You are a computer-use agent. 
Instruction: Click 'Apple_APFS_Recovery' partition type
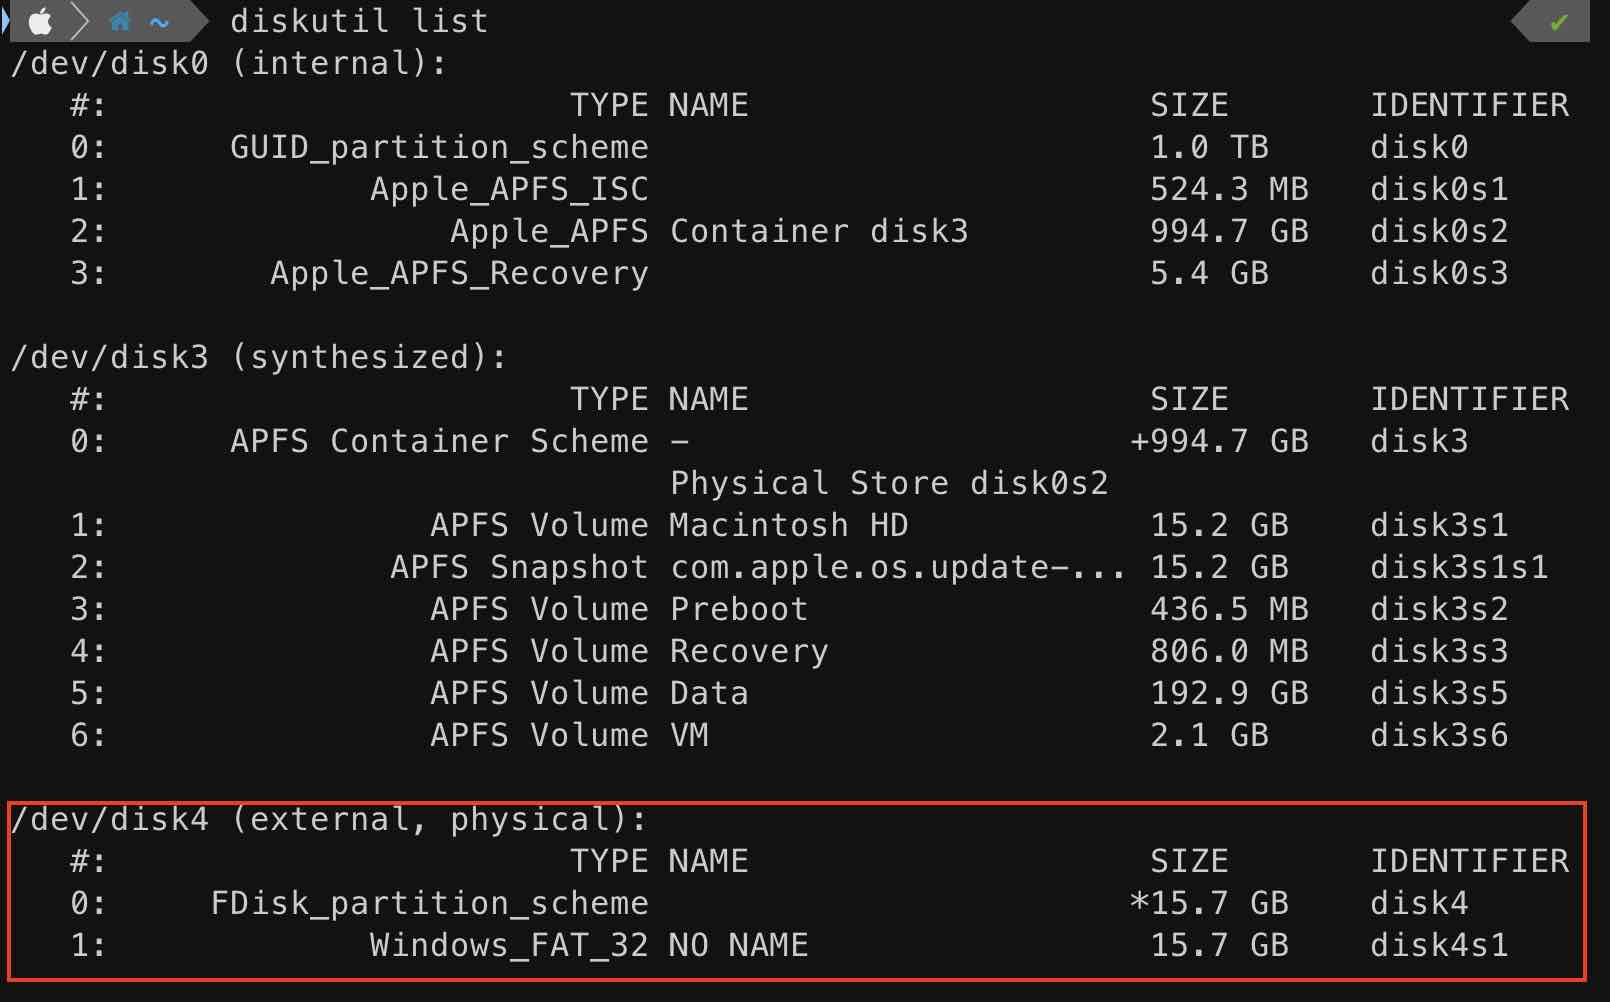459,273
